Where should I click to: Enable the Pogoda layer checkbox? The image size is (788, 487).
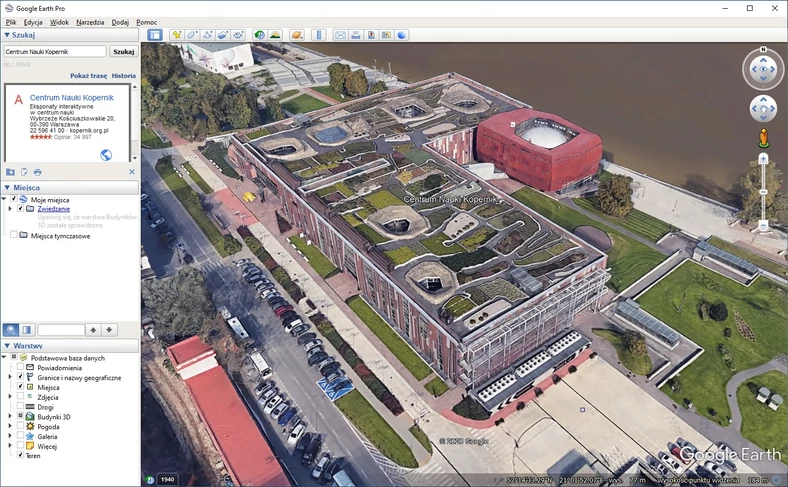point(20,426)
